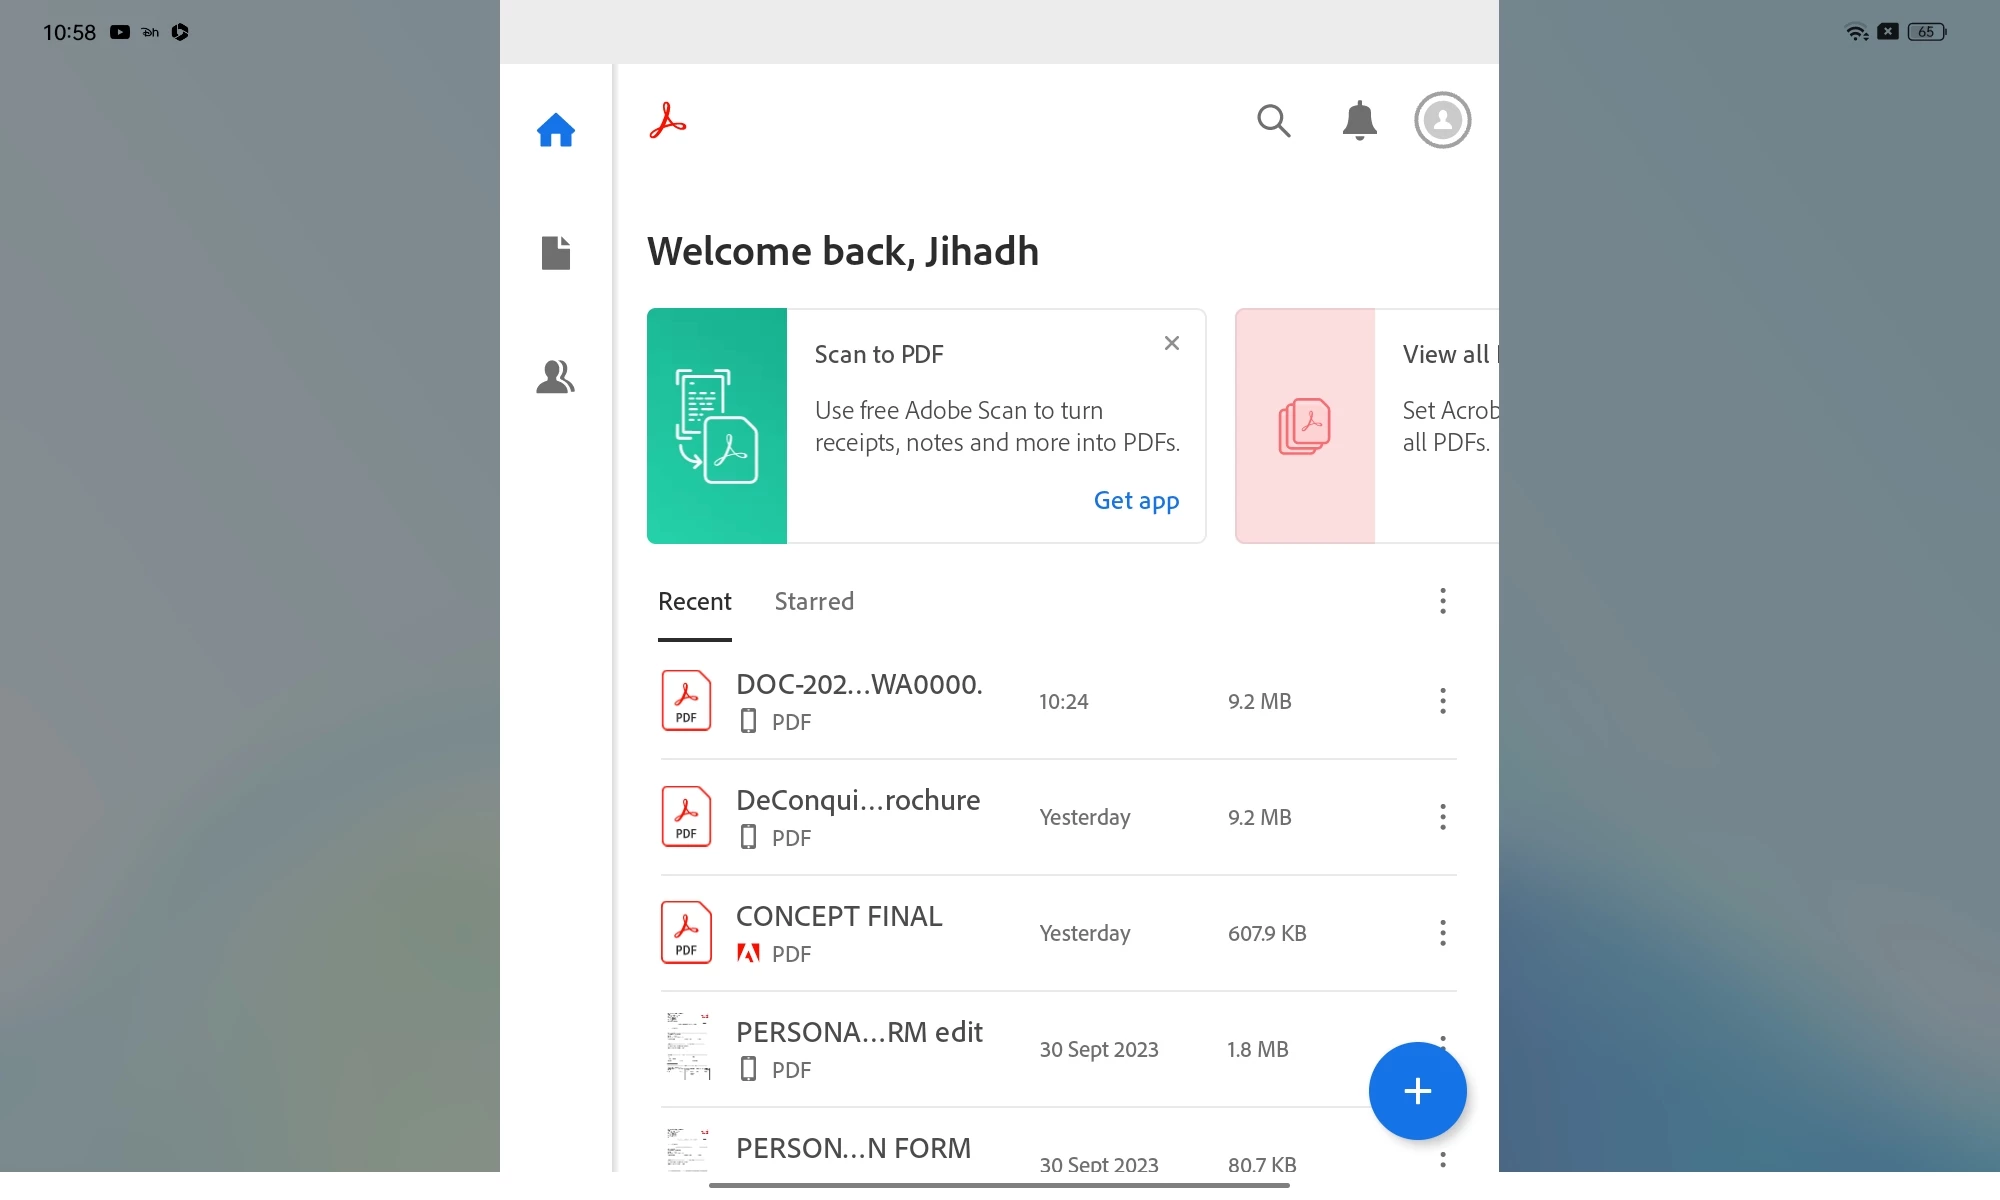This screenshot has width=2000, height=1200.
Task: Open the Files section icon
Action: [555, 253]
